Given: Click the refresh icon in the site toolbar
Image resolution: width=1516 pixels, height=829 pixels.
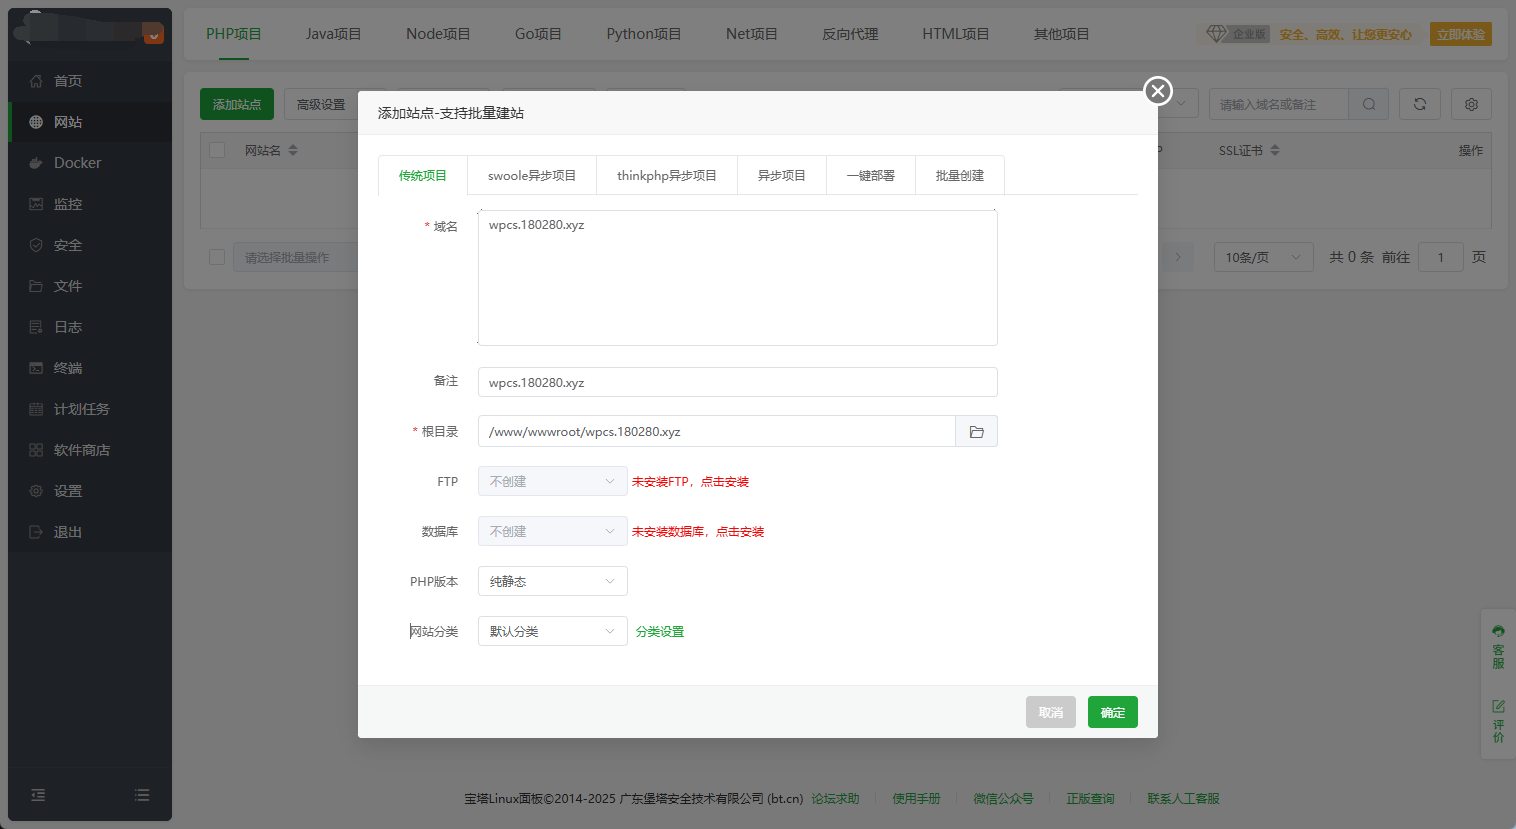Looking at the screenshot, I should click(1419, 104).
